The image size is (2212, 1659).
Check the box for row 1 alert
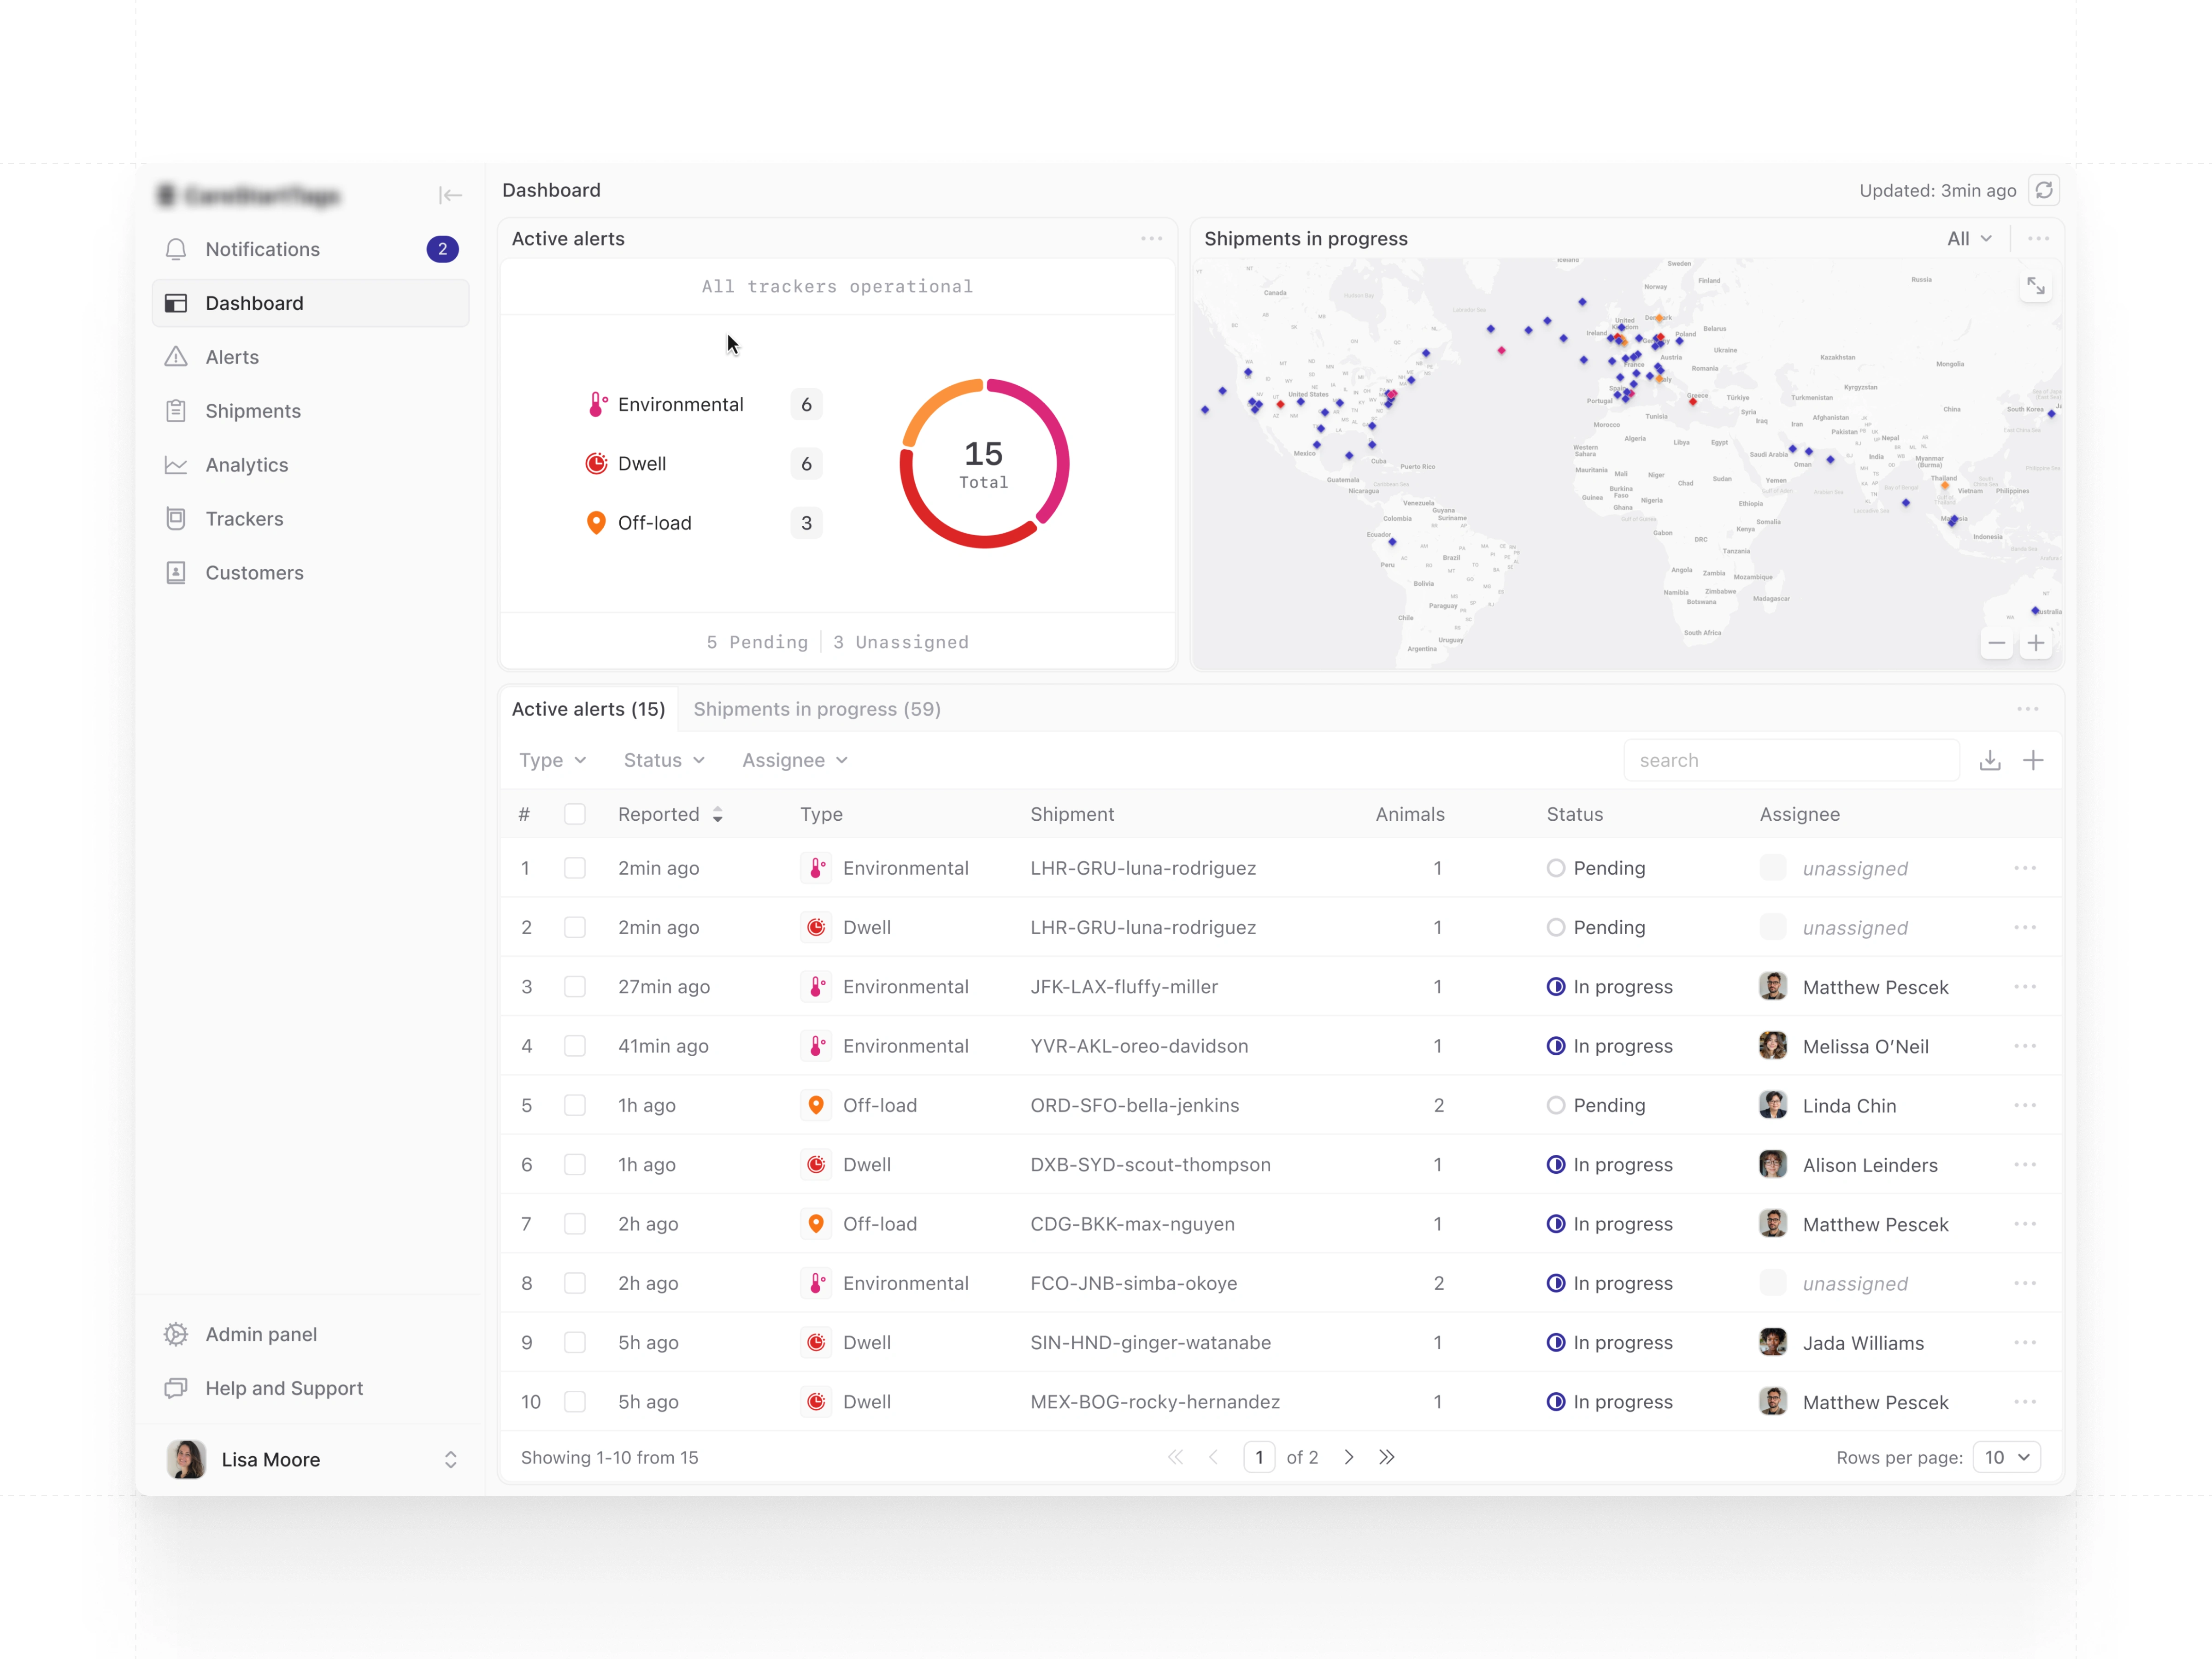[x=575, y=868]
